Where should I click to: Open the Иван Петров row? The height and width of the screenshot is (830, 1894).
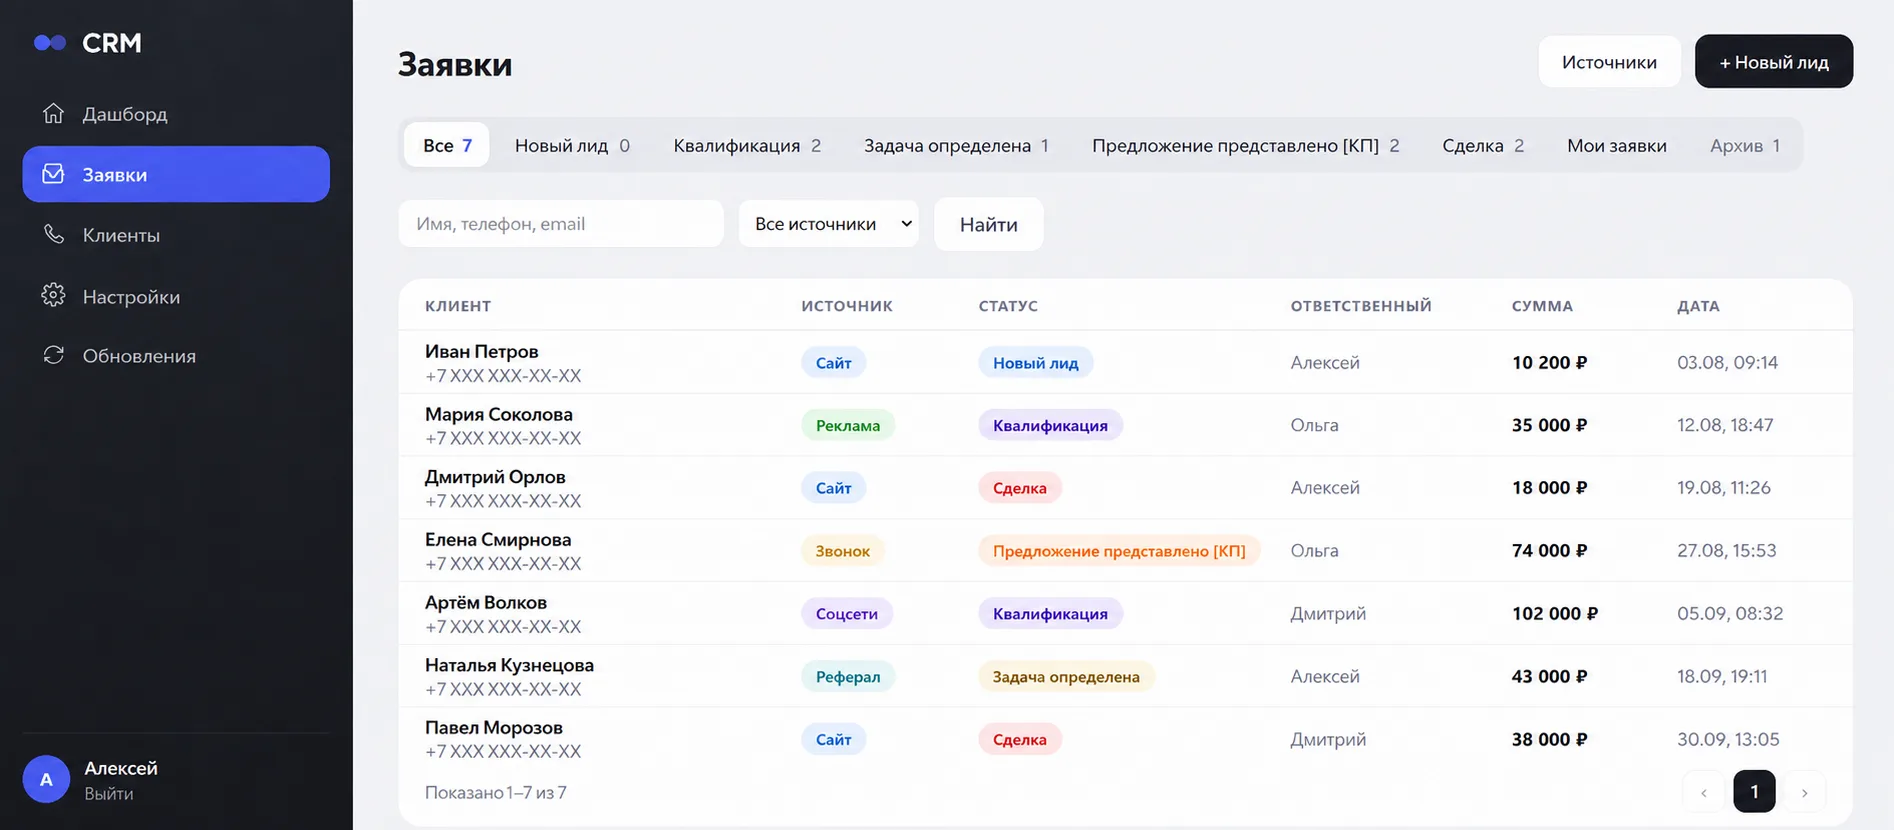(1125, 362)
